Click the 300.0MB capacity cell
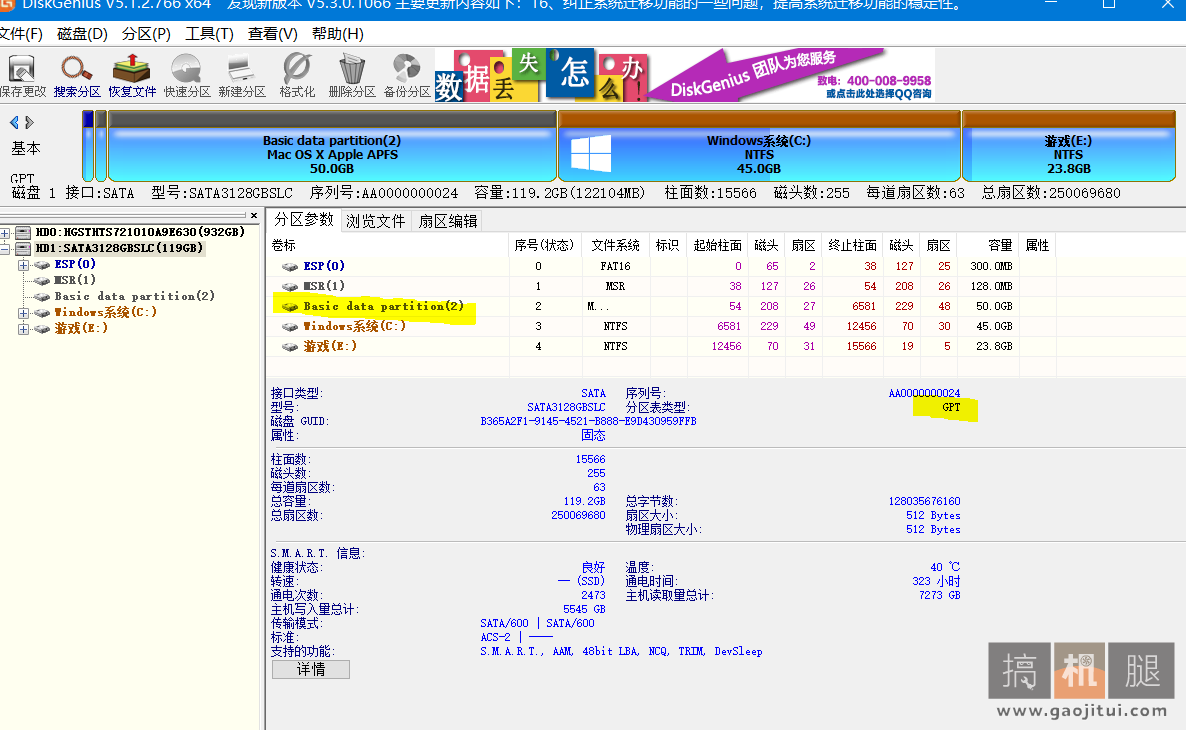Screen dimensions: 1186x730 (x=991, y=266)
